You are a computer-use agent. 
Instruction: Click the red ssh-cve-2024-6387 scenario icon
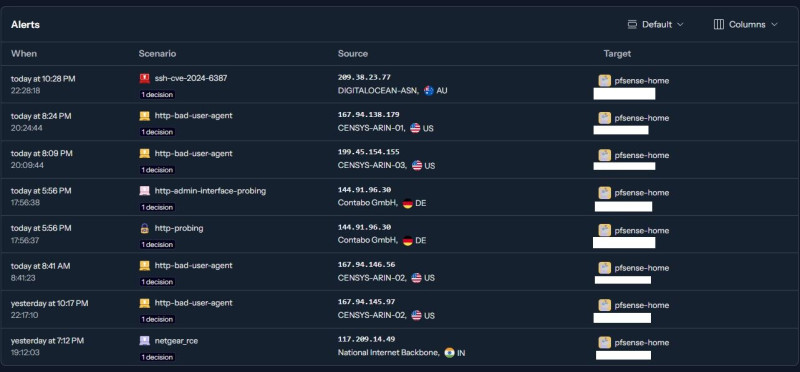(144, 79)
